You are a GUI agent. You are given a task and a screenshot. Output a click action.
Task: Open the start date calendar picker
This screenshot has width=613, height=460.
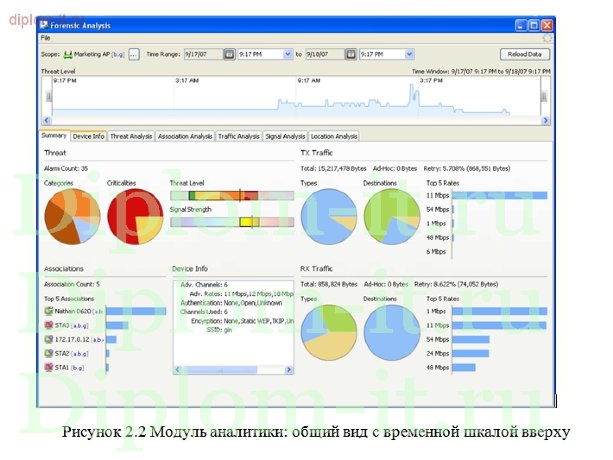[229, 54]
